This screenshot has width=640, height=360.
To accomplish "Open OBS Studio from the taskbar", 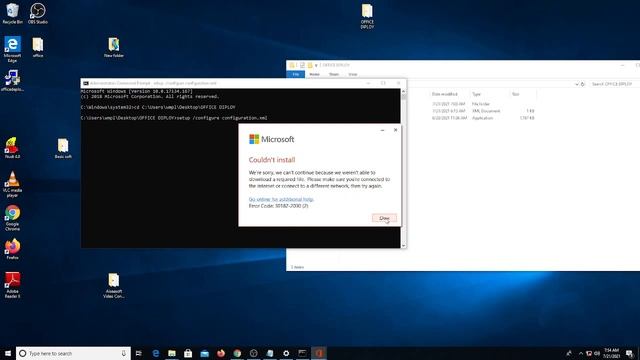I will (253, 353).
